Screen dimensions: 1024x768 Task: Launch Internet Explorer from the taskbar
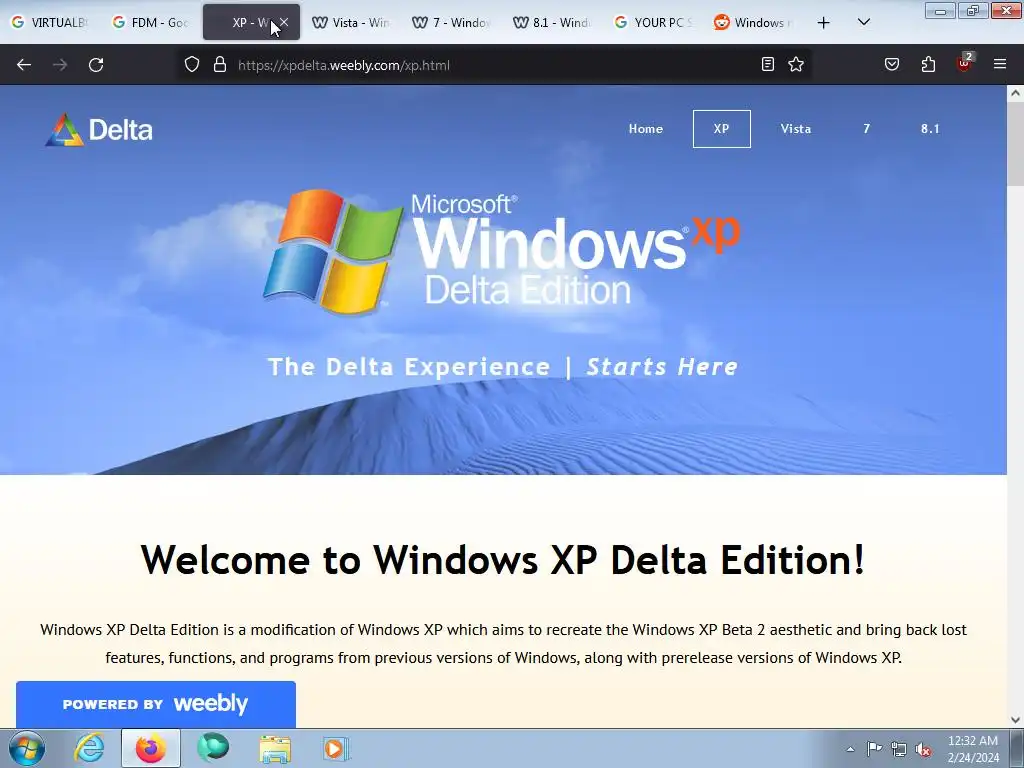click(89, 748)
